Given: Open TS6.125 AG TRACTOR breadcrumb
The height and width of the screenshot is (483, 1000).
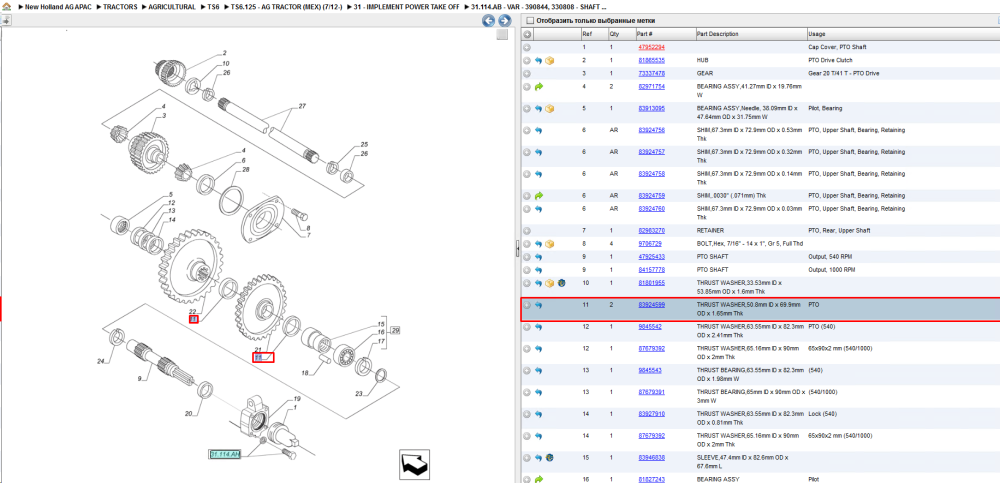Looking at the screenshot, I should pos(286,6).
